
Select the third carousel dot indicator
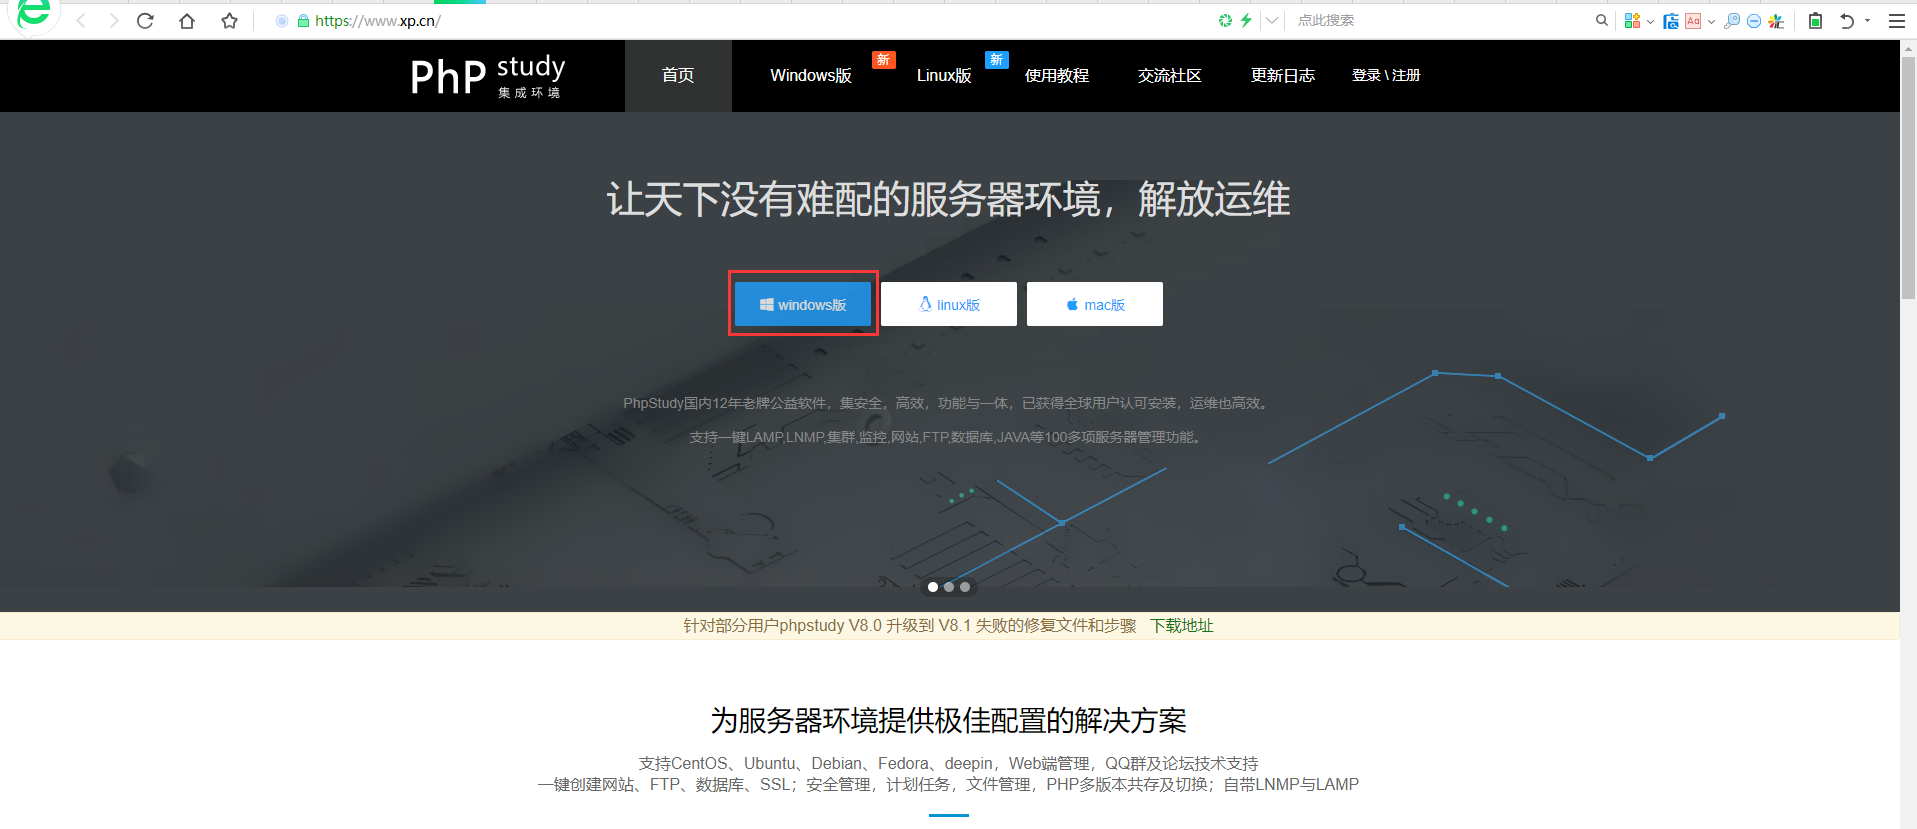[965, 587]
